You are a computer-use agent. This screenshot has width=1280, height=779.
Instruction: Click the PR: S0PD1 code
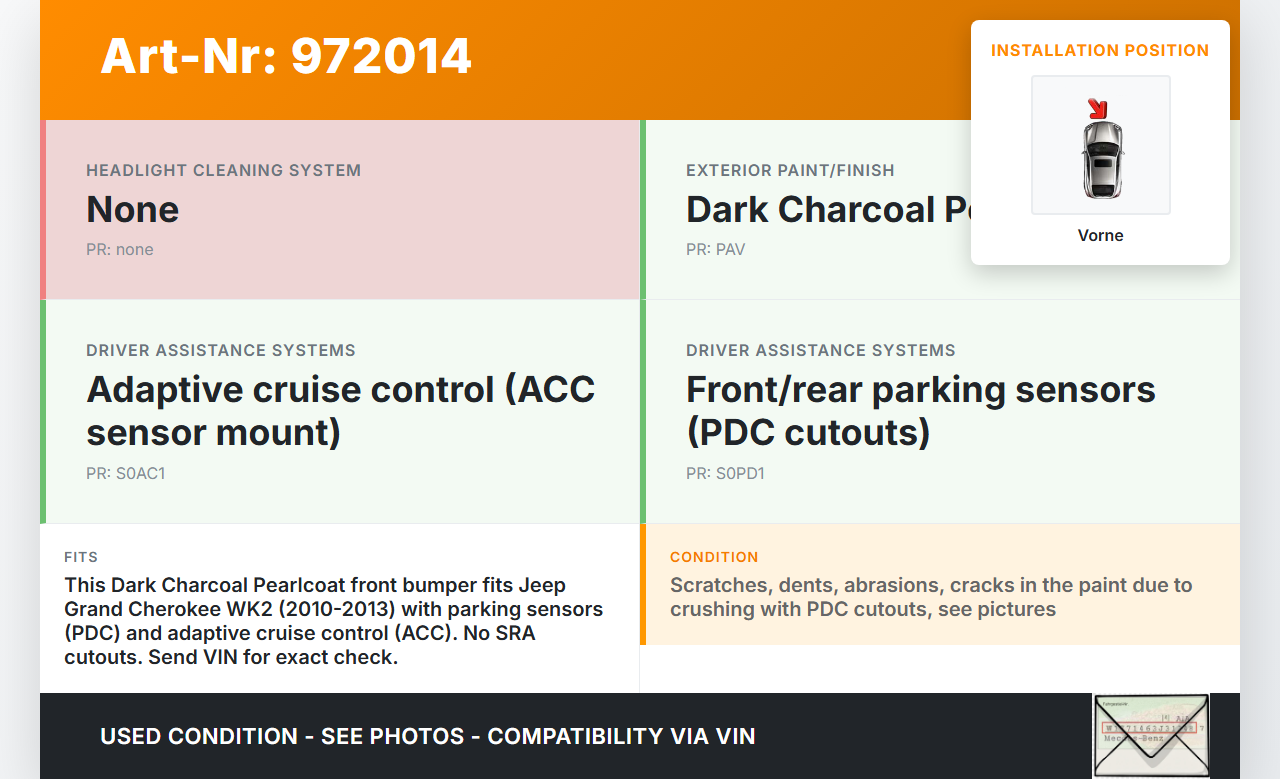pyautogui.click(x=725, y=473)
